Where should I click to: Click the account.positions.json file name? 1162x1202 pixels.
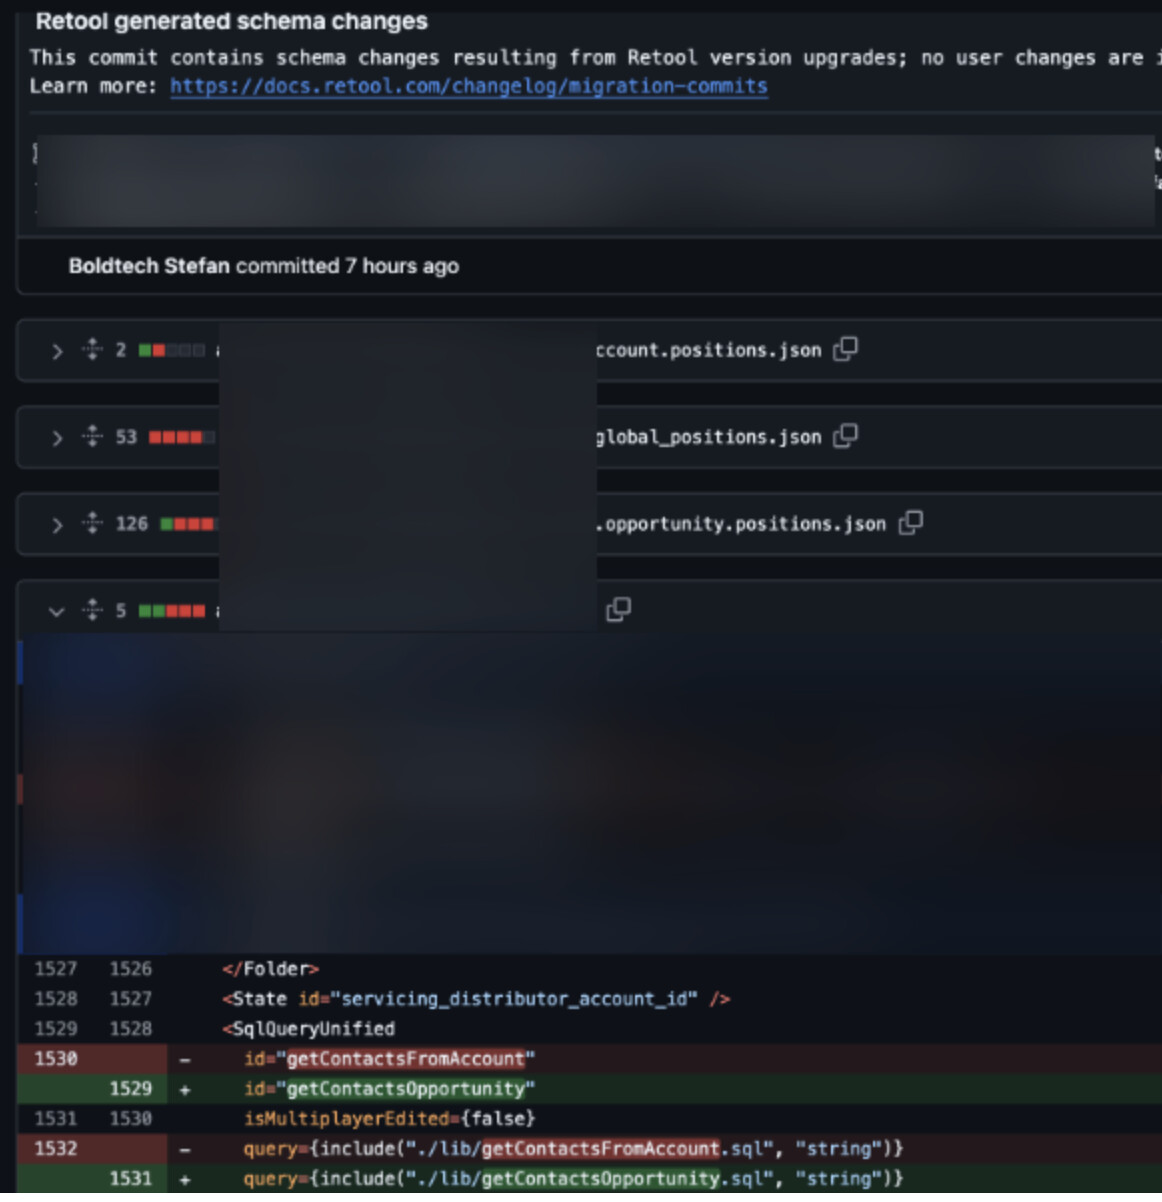pos(708,350)
